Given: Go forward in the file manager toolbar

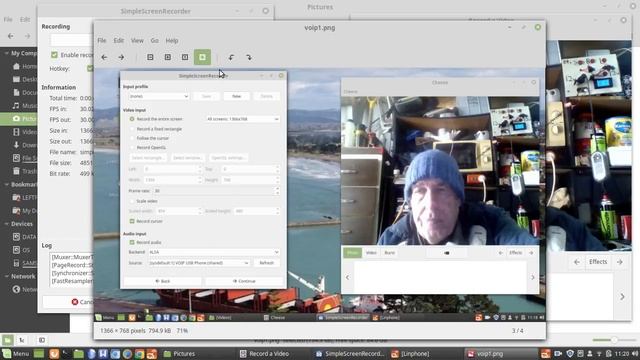Looking at the screenshot, I should [x=27, y=36].
